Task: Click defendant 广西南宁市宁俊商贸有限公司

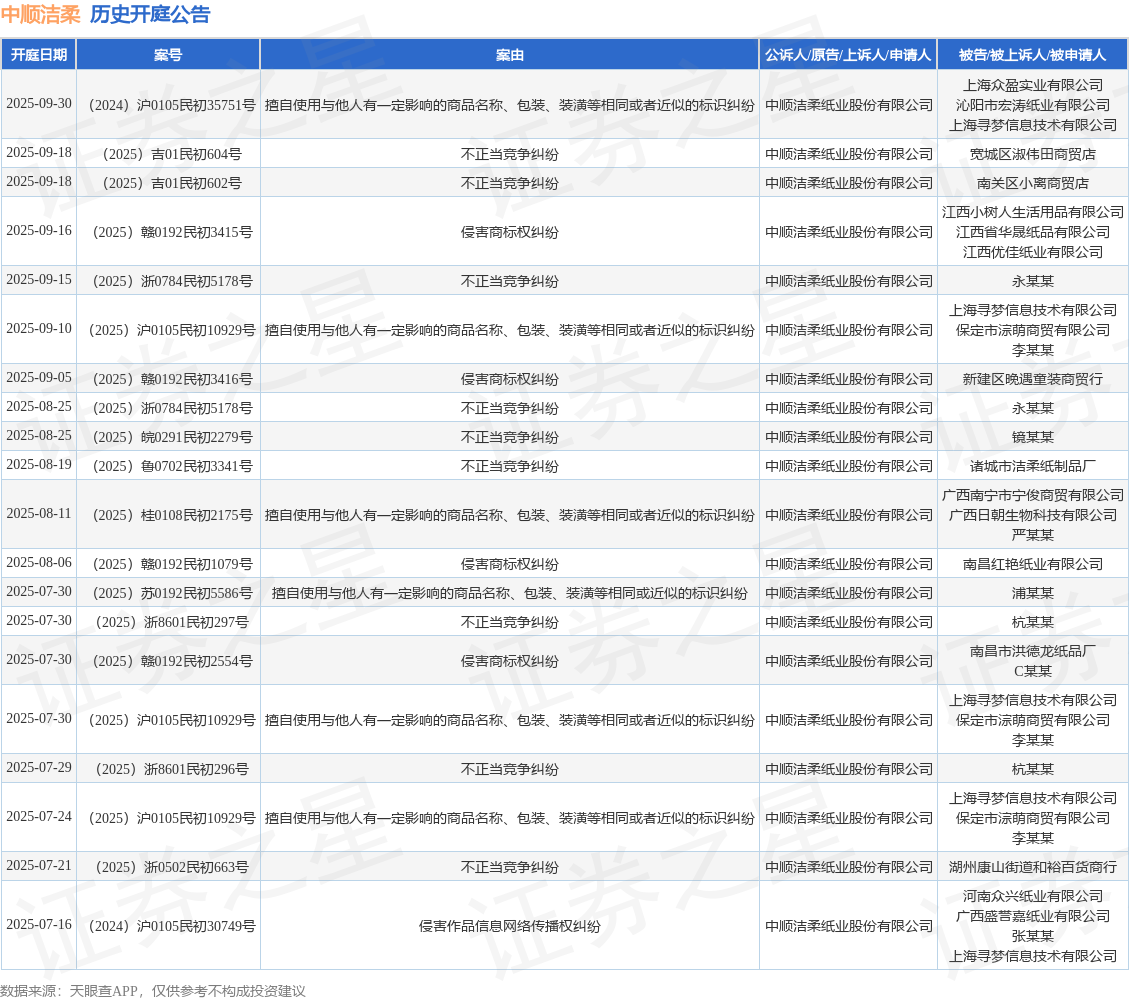Action: click(x=1033, y=495)
